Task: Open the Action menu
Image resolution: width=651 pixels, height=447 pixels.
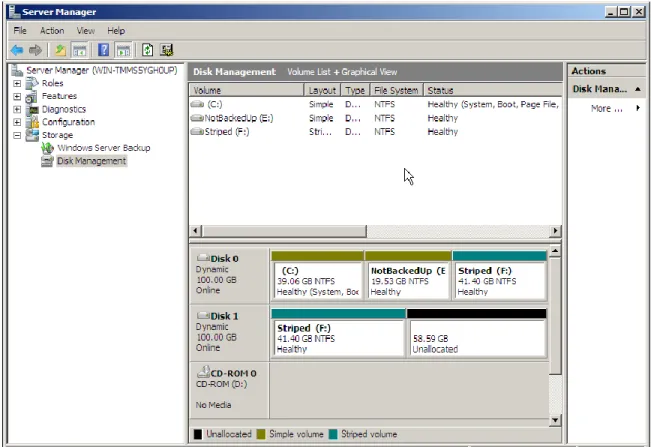Action: tap(52, 30)
